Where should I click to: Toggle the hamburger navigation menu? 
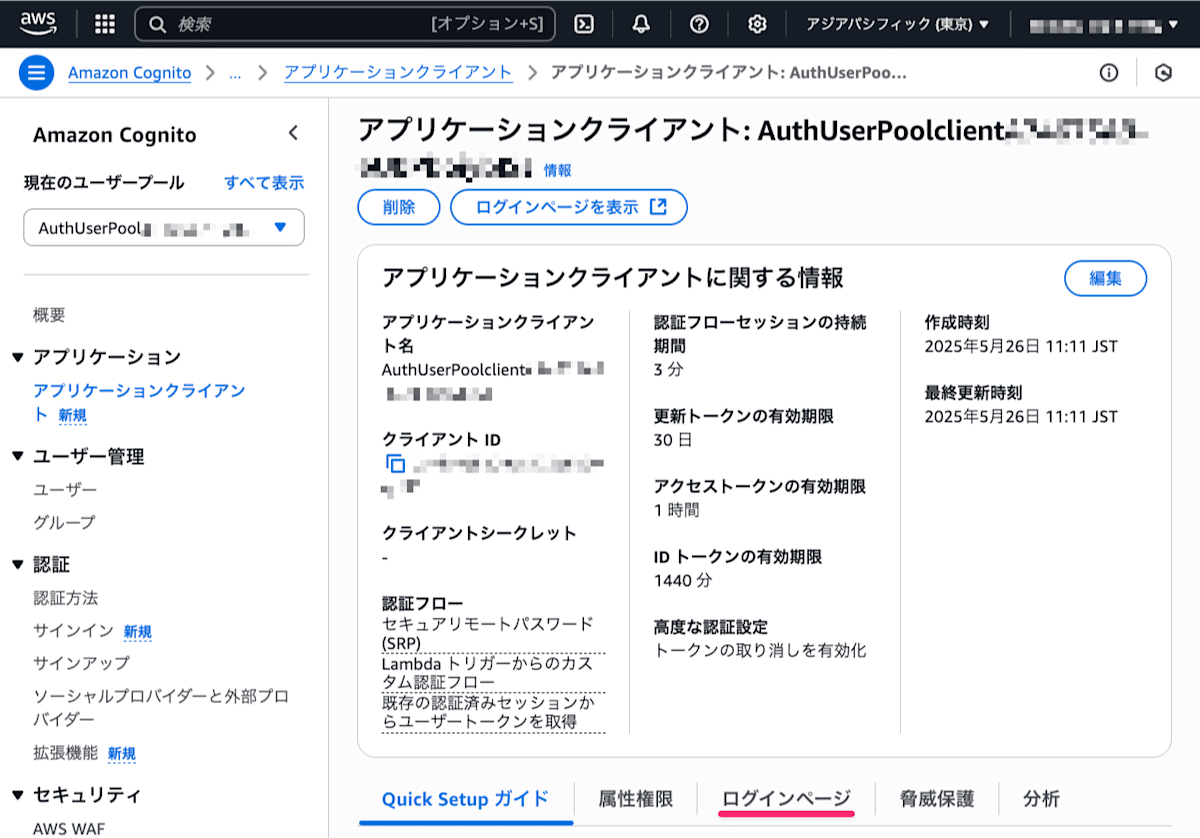click(x=36, y=73)
